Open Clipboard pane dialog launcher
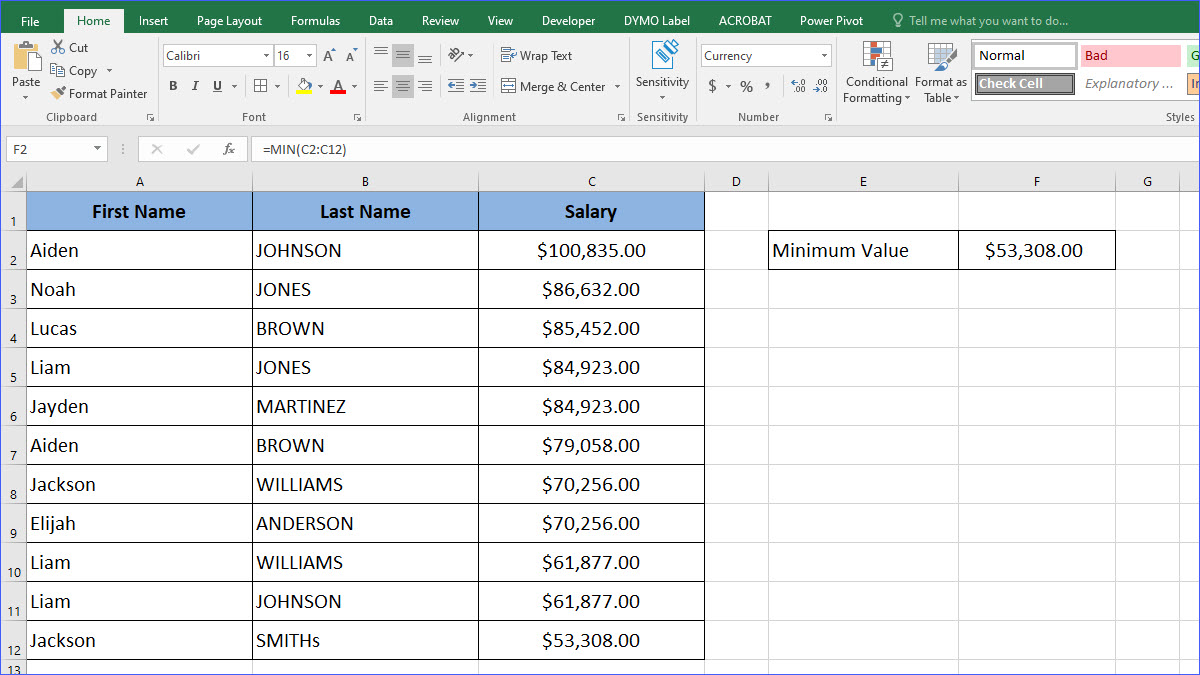Screen dimensions: 1200x675 [150, 117]
